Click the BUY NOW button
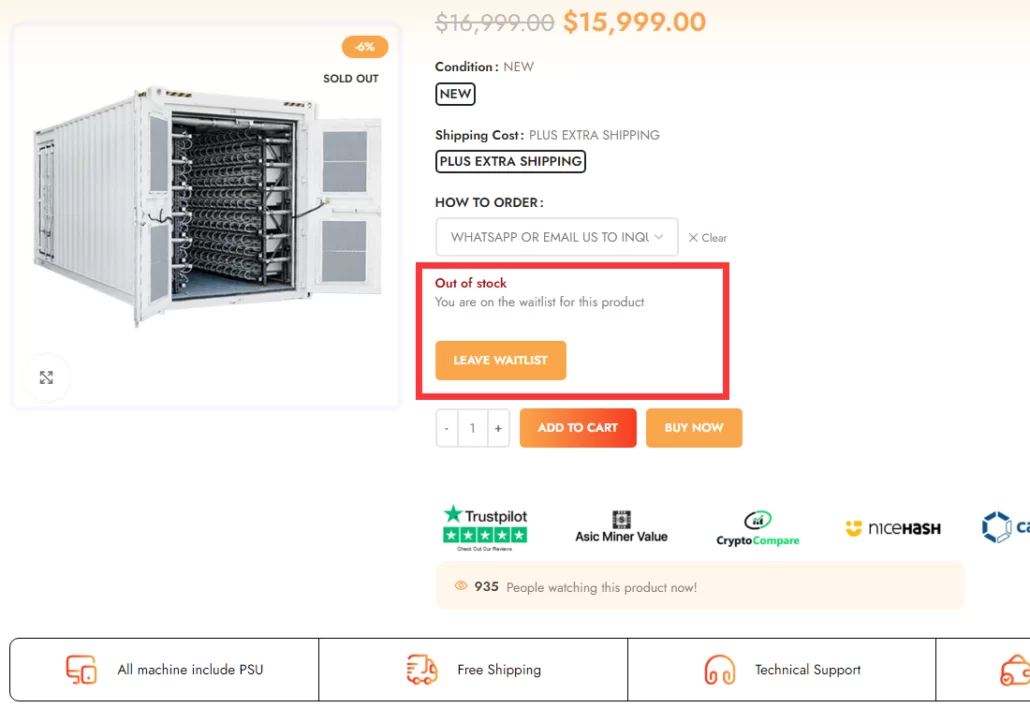 coord(694,428)
